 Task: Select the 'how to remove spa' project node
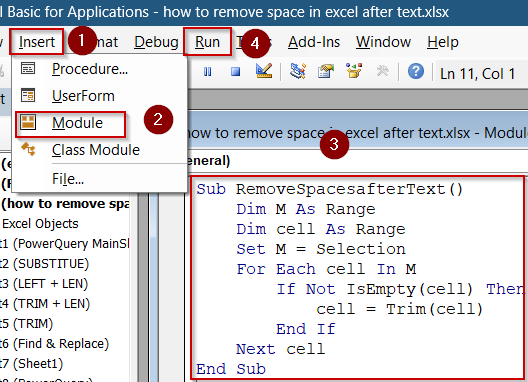click(x=65, y=203)
